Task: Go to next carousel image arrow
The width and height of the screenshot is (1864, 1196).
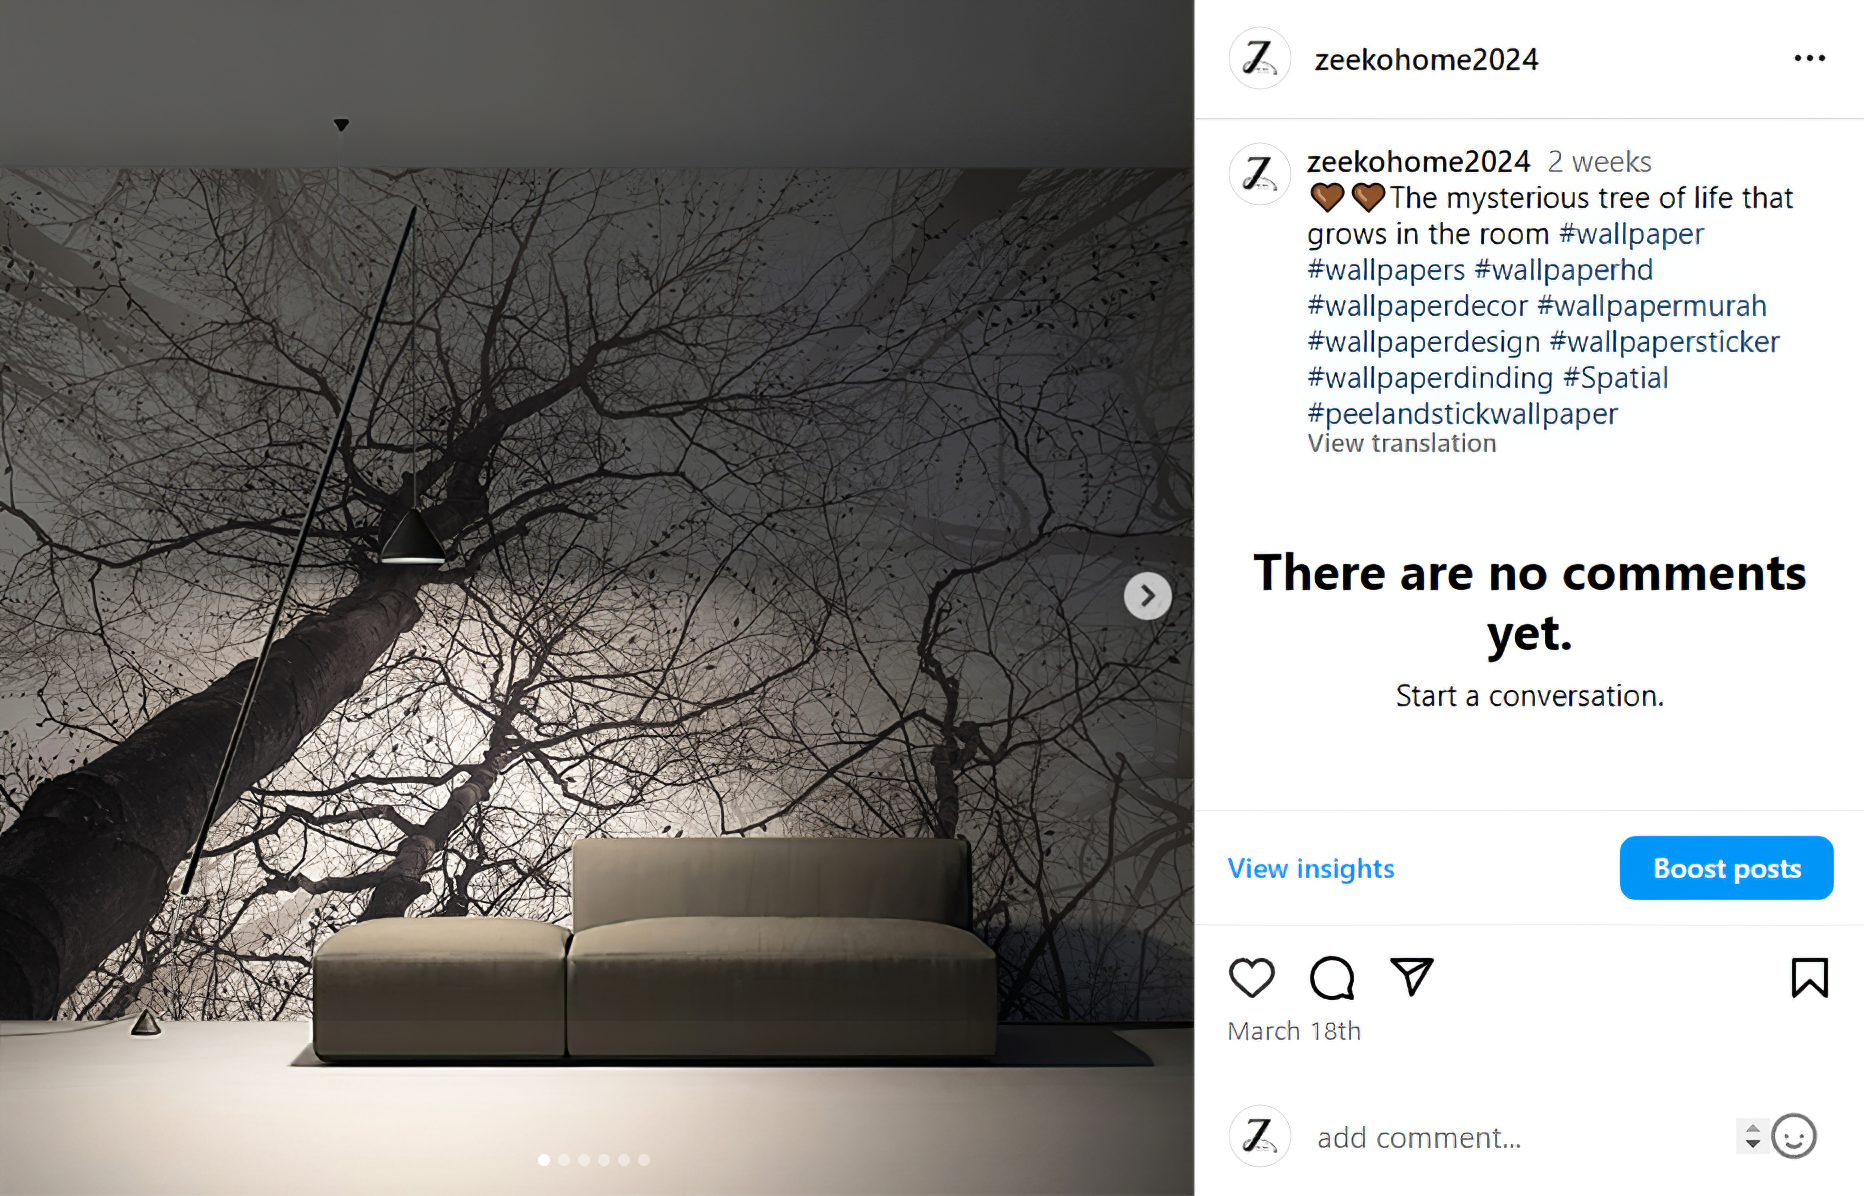Action: 1147,596
